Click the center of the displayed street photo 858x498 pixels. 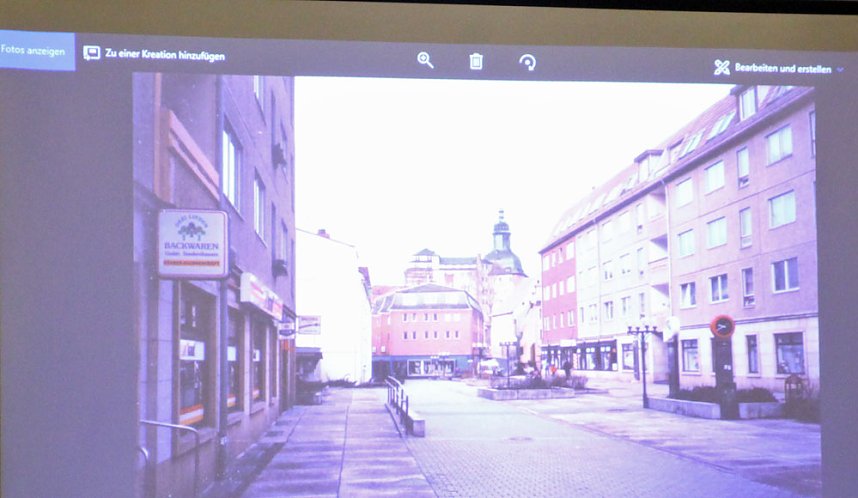pos(475,285)
